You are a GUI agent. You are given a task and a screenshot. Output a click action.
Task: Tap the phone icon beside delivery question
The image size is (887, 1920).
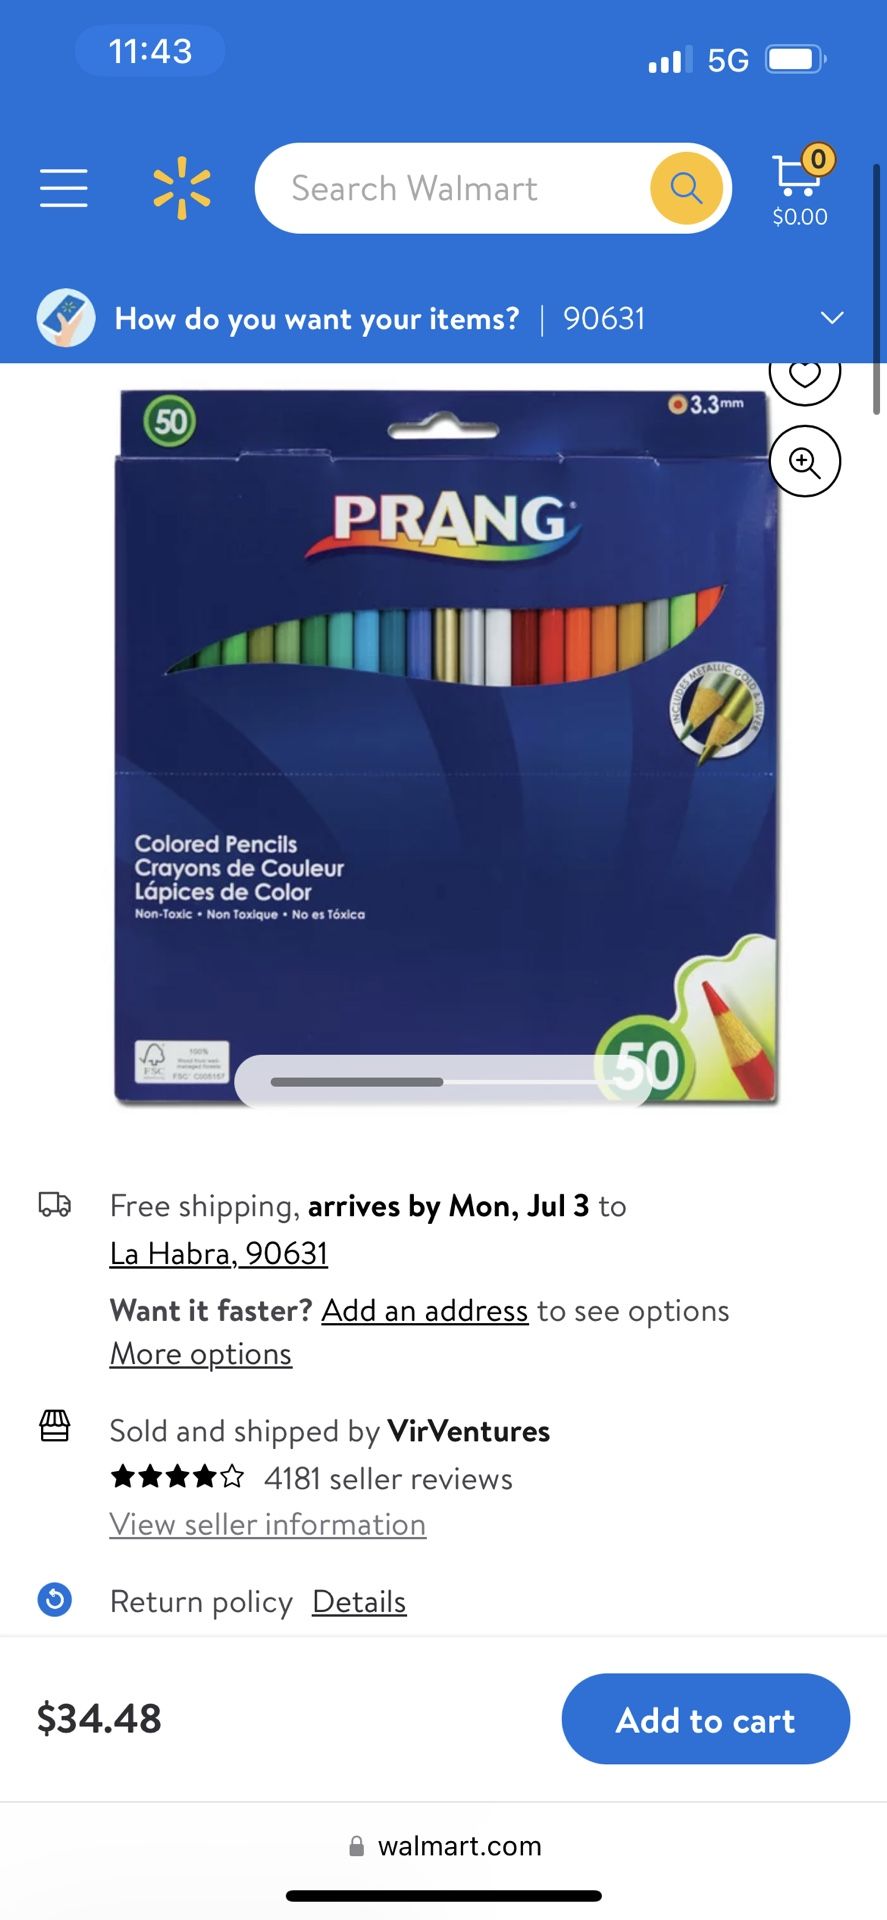click(66, 319)
